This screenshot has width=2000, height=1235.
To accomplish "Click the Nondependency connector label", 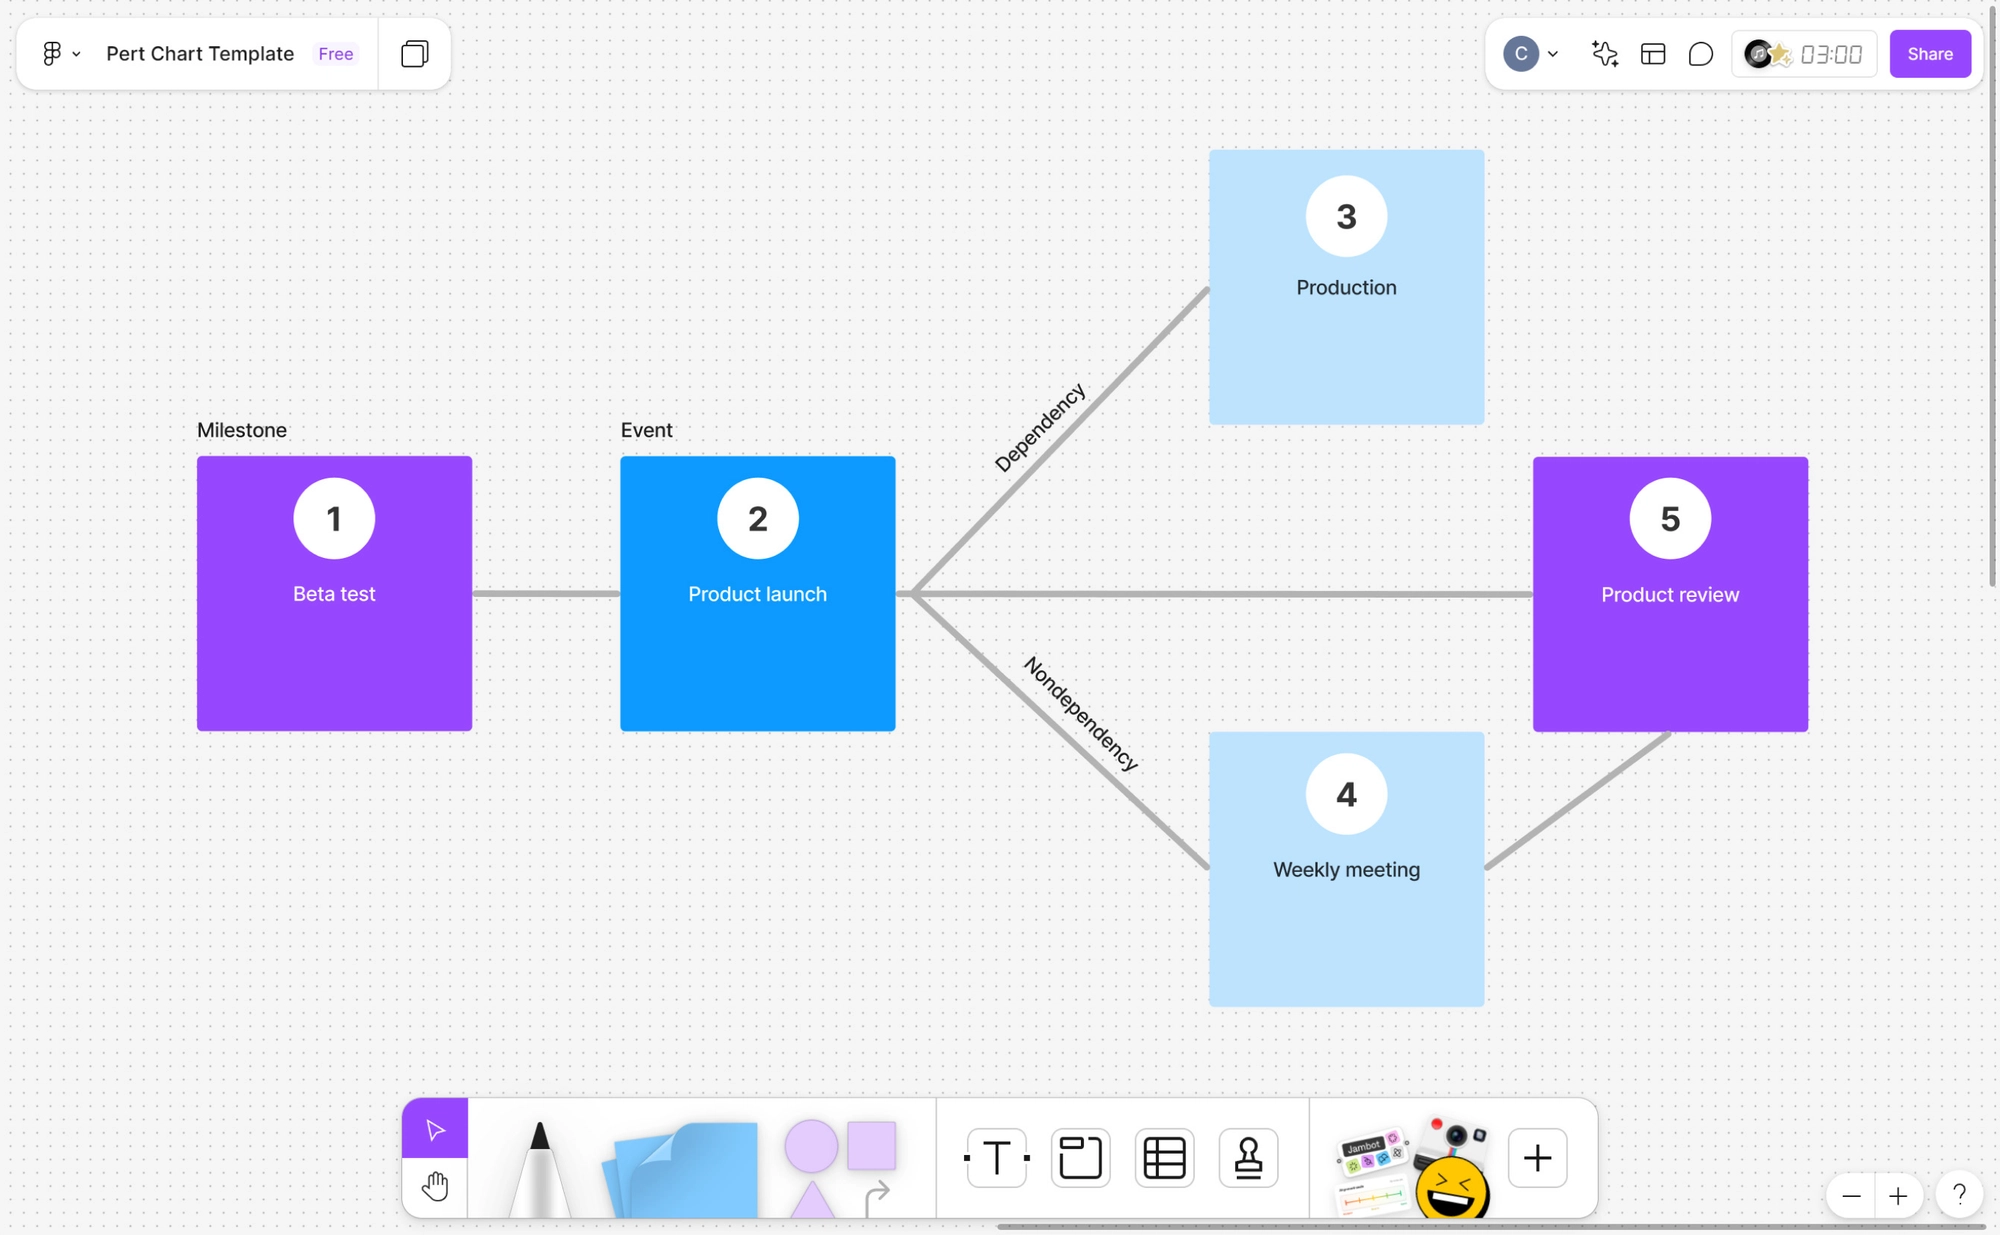I will click(1081, 713).
